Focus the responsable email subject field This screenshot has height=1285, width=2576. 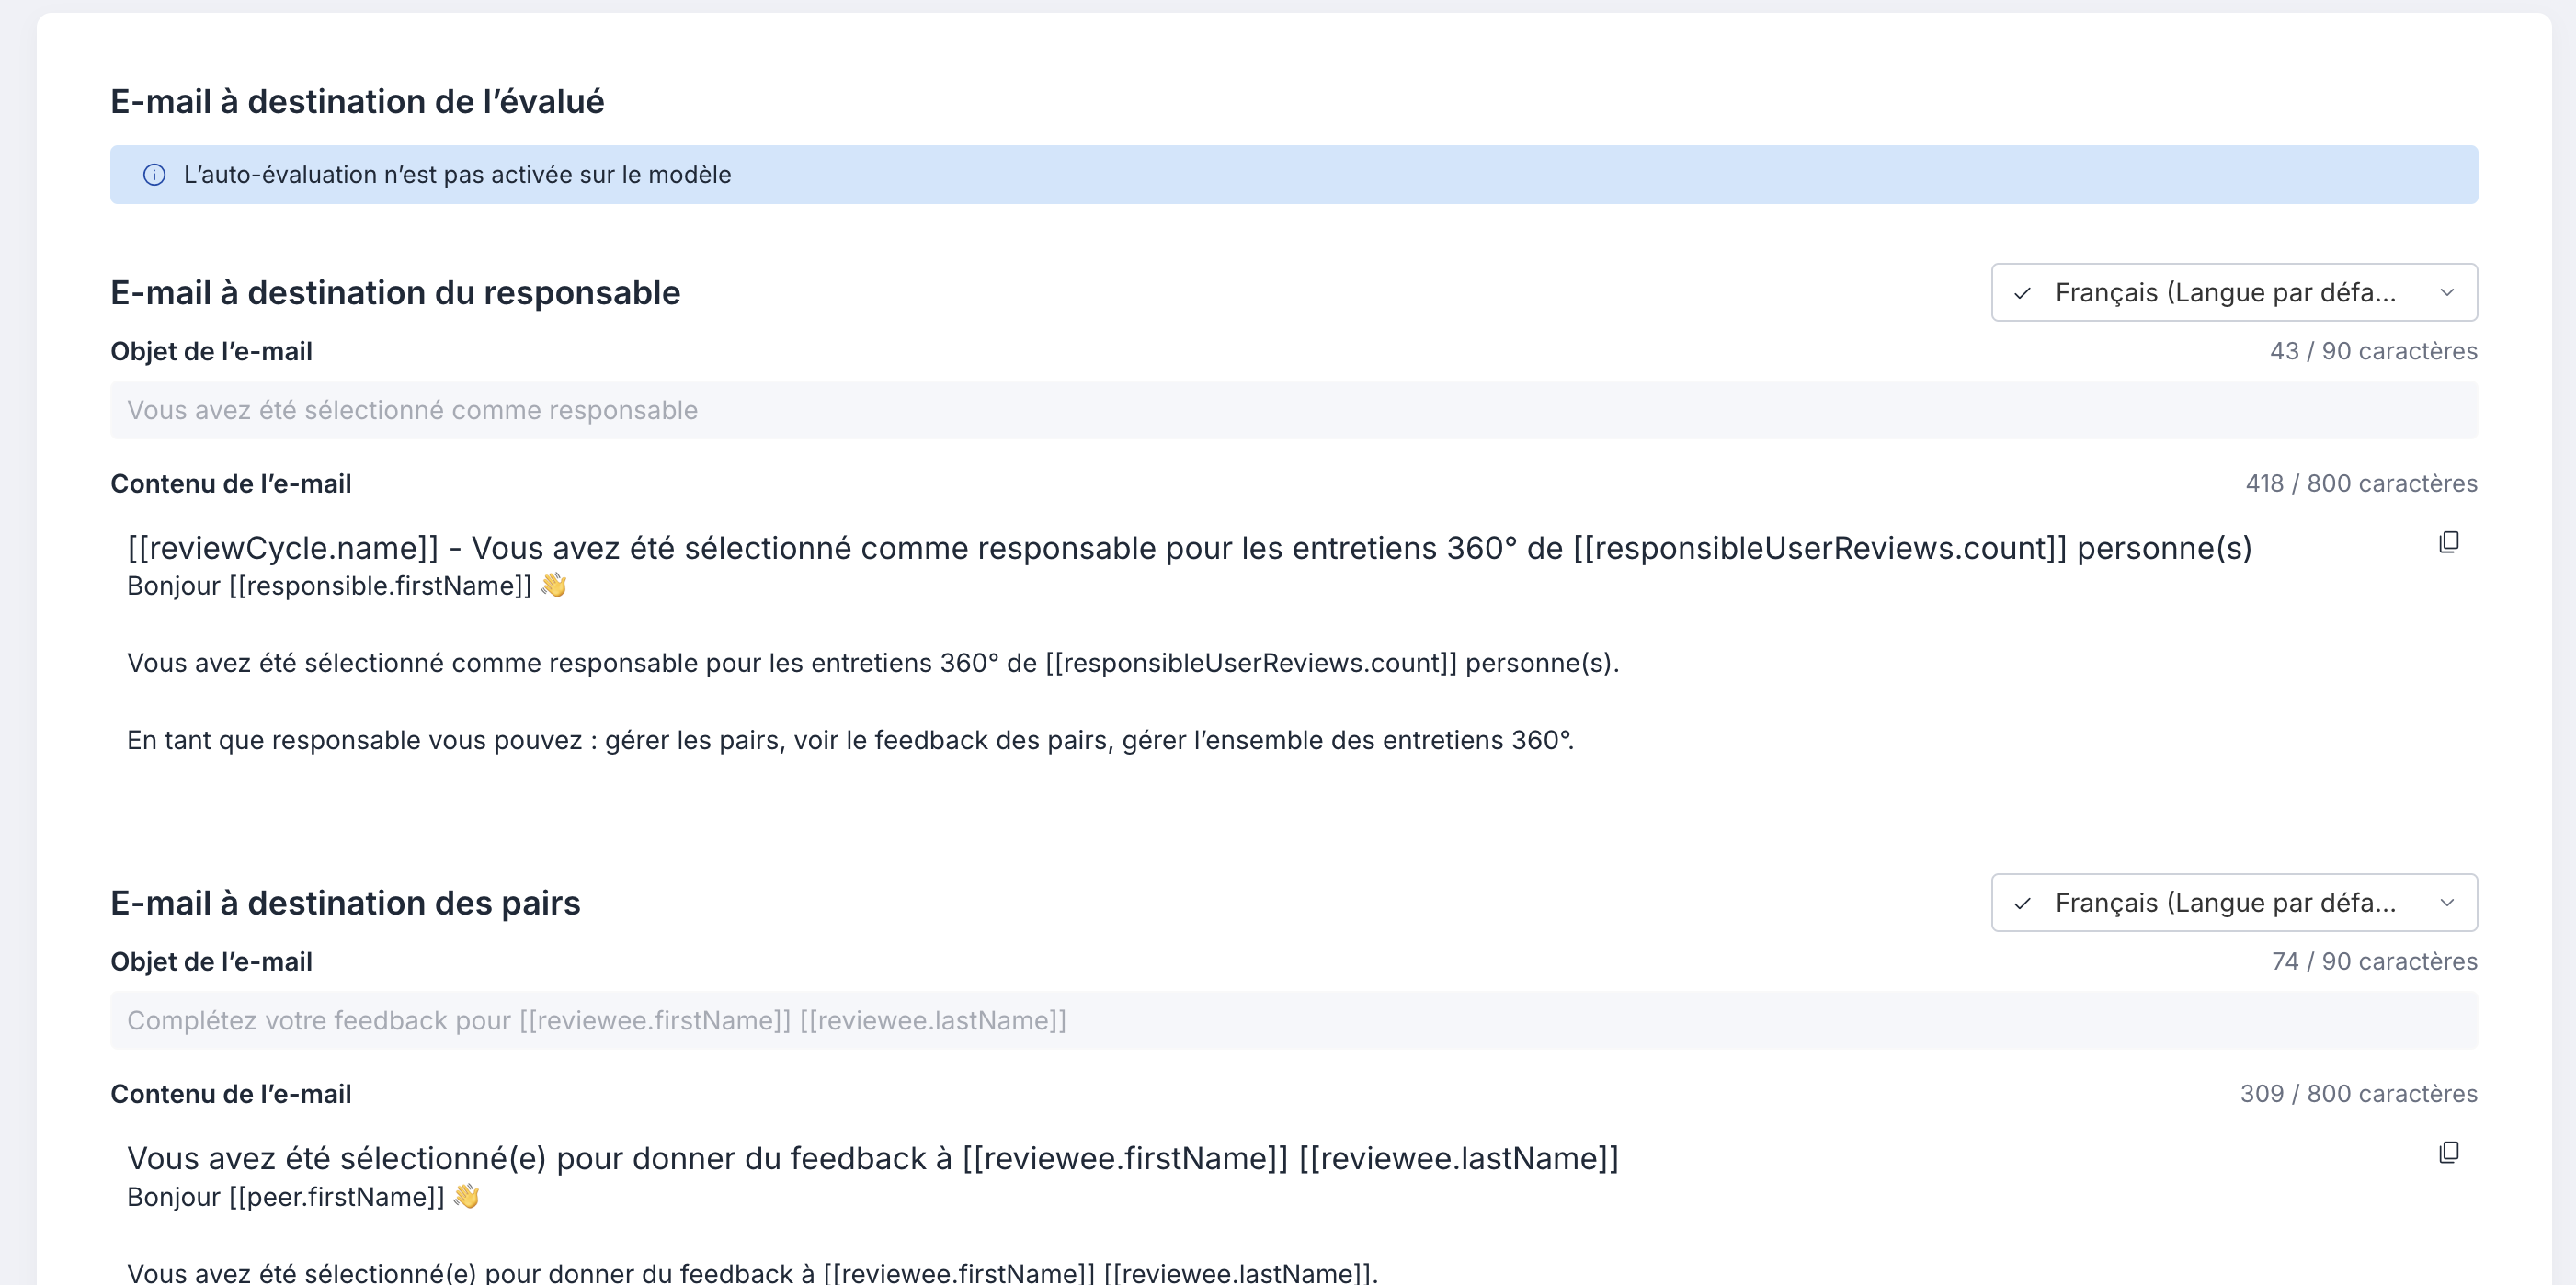click(x=1294, y=410)
